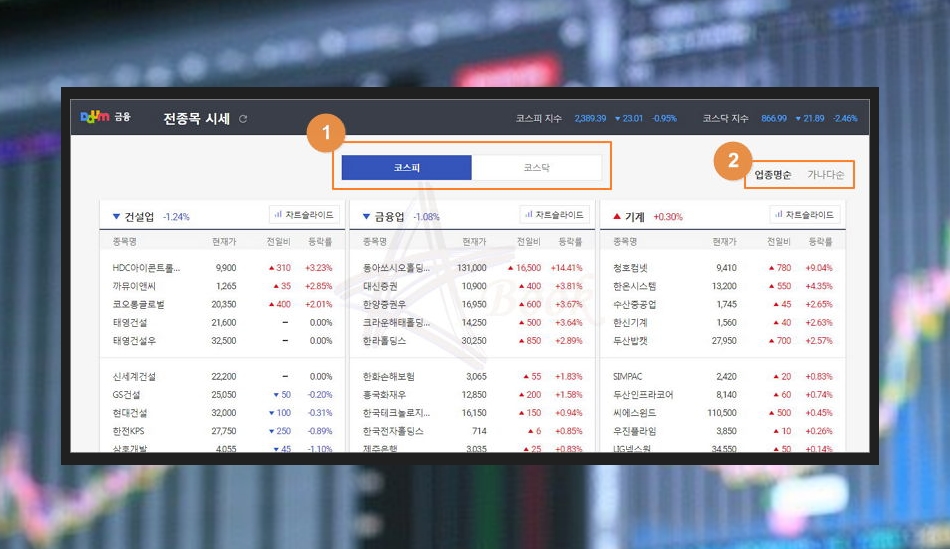
Task: Click 동아쏘시오홀딩스 price 131,000
Action: pos(471,268)
